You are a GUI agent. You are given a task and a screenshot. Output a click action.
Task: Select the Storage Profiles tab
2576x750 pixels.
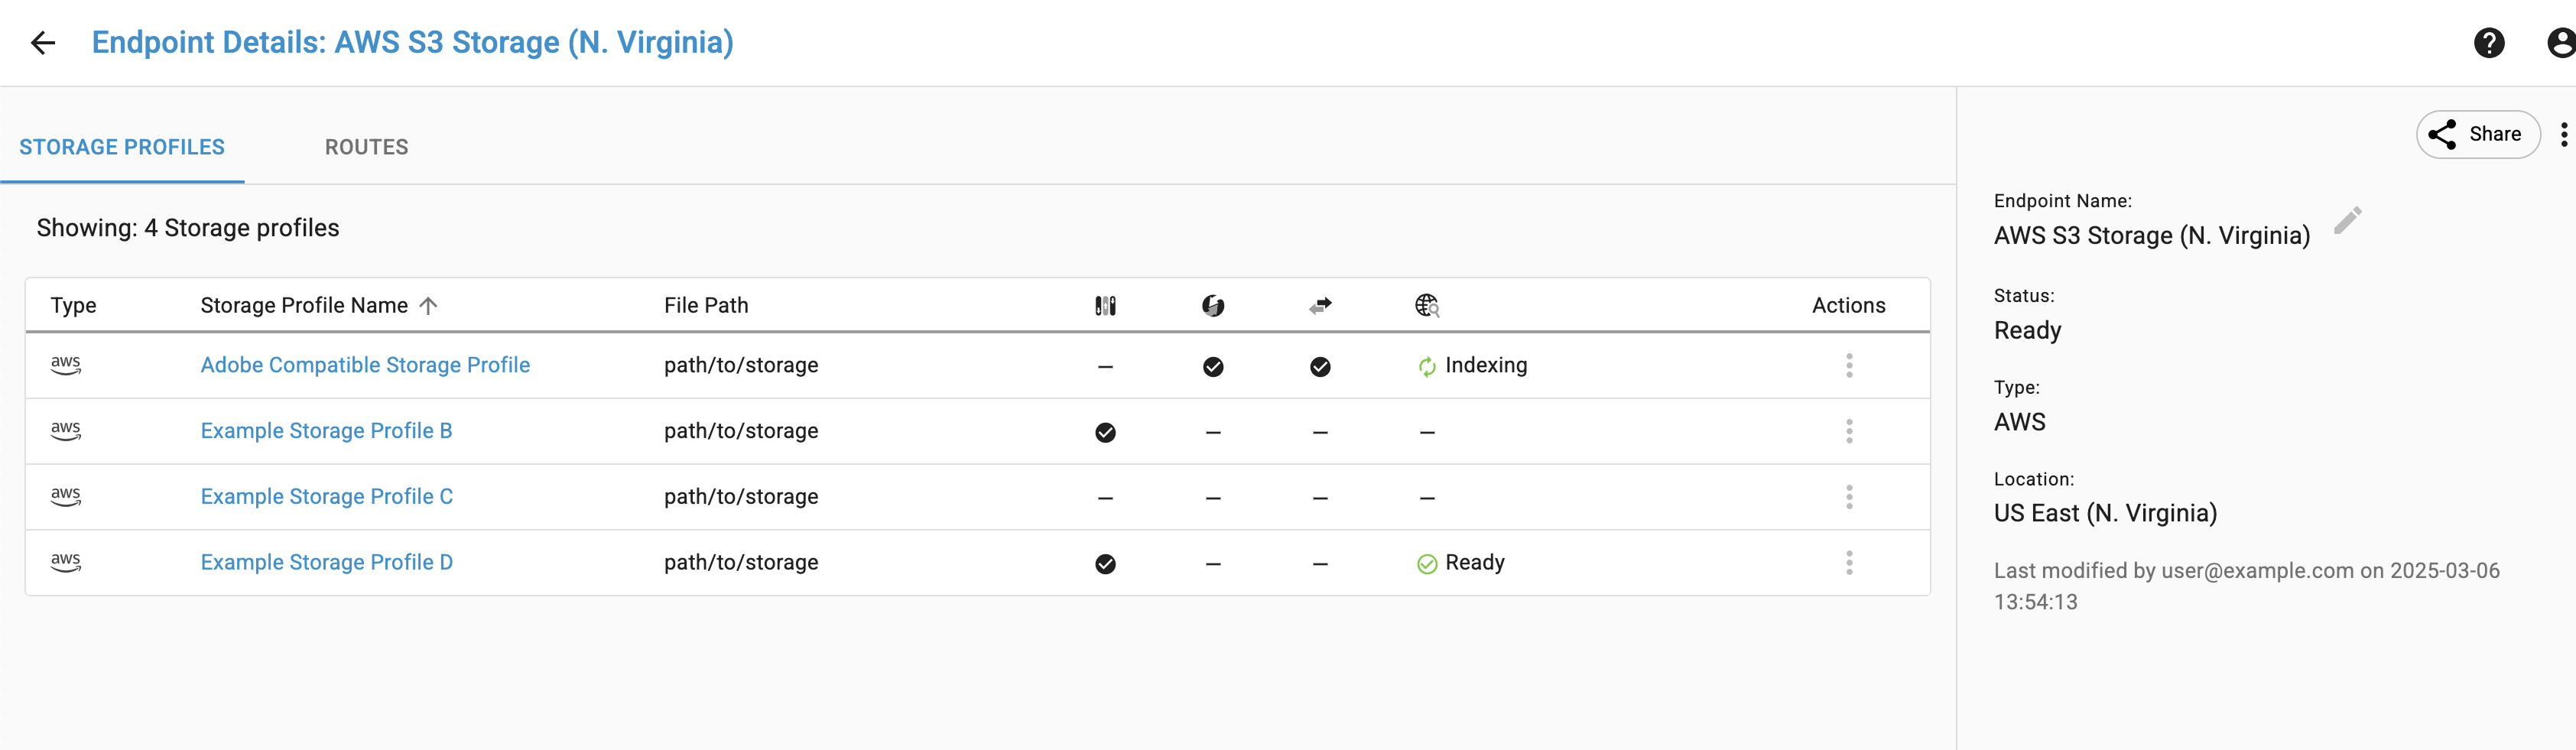click(x=122, y=147)
